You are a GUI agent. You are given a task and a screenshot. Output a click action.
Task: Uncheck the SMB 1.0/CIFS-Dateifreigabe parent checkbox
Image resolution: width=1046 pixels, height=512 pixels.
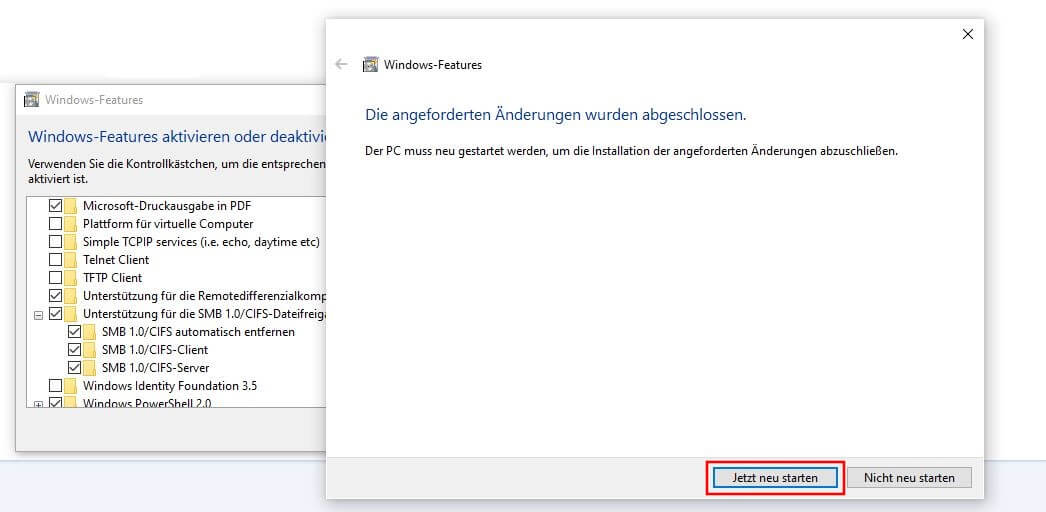[x=55, y=313]
